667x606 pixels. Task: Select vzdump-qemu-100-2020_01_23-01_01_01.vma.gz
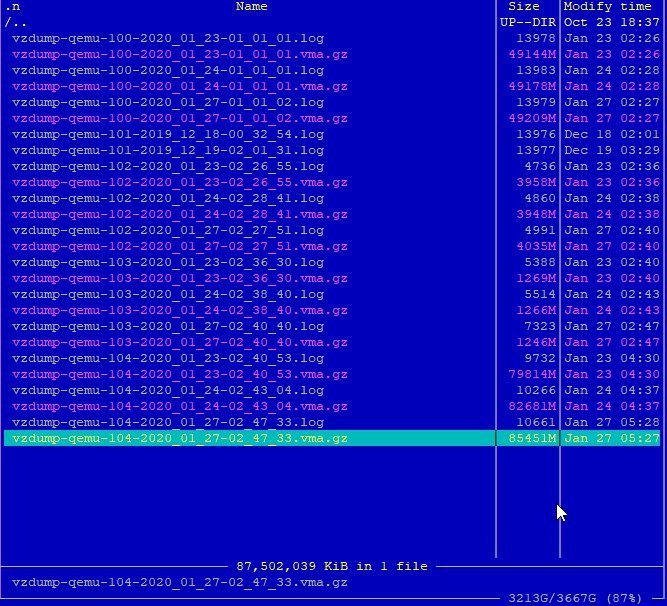[x=180, y=54]
